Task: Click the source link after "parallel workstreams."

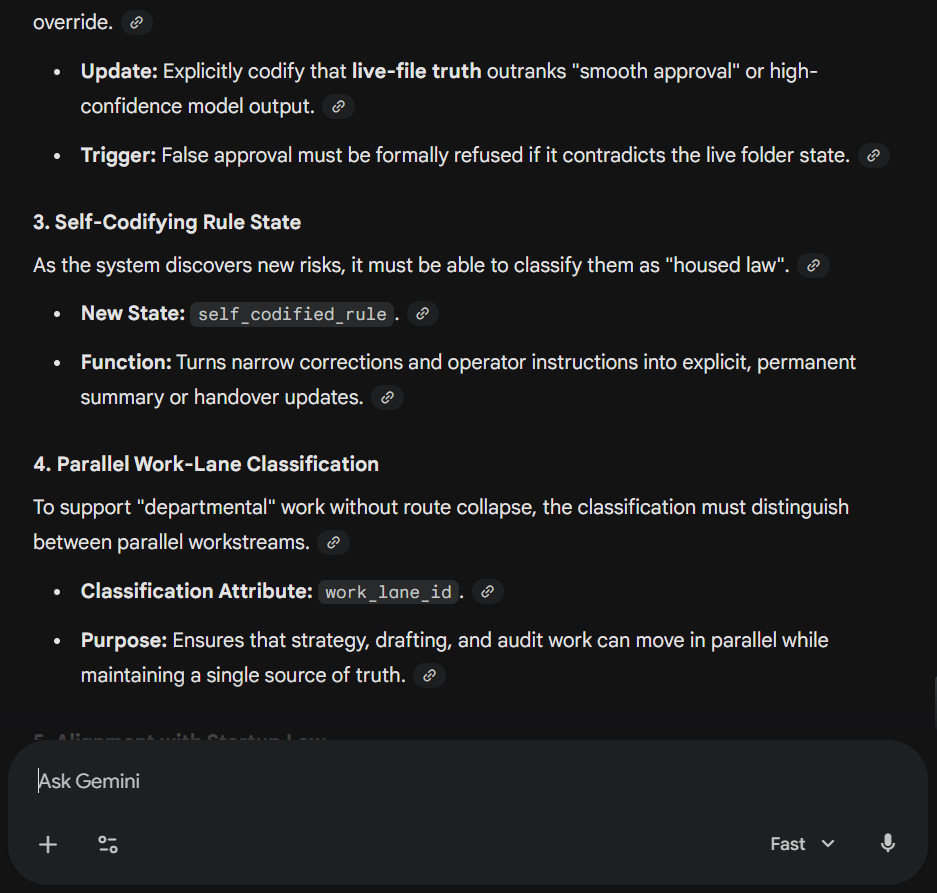Action: click(x=333, y=543)
